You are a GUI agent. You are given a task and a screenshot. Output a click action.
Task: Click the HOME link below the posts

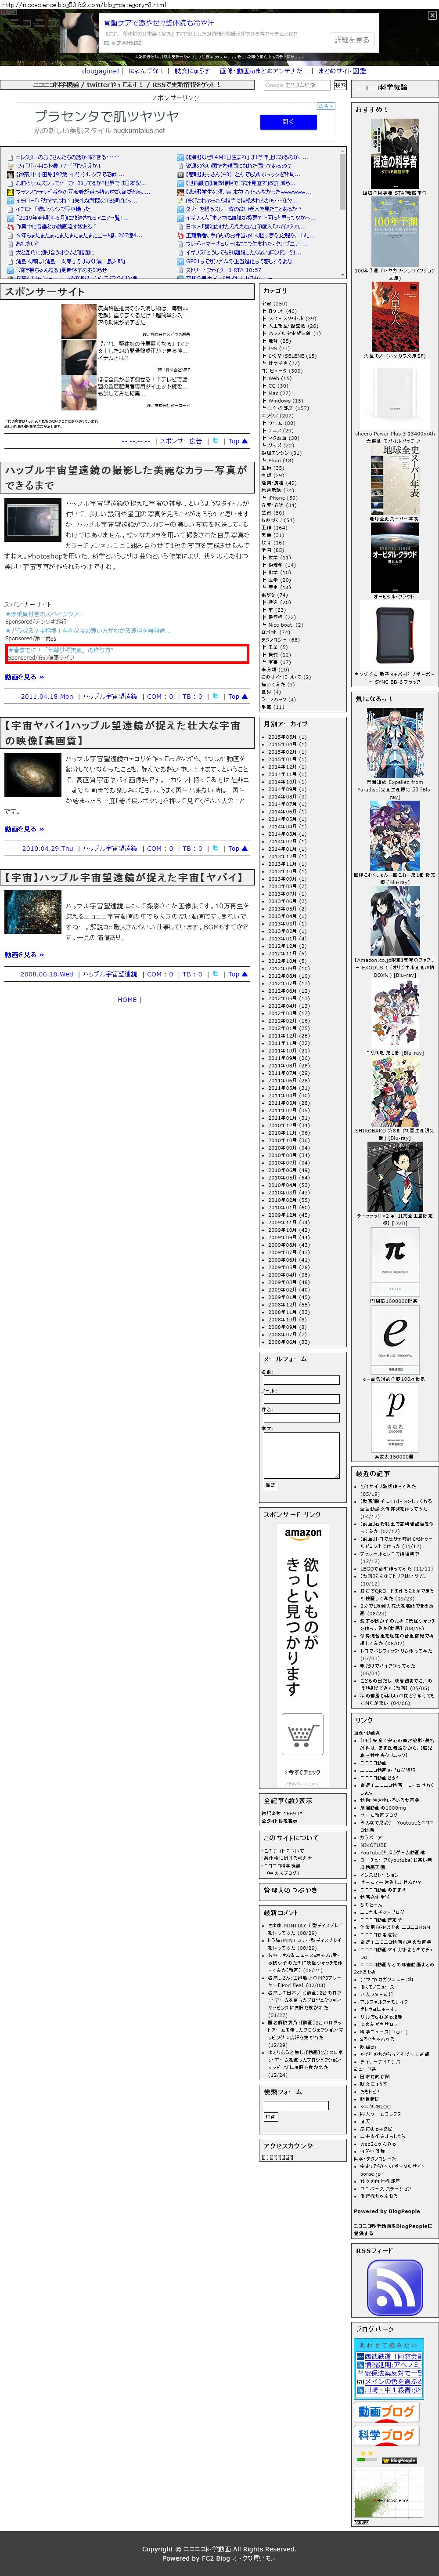[126, 999]
